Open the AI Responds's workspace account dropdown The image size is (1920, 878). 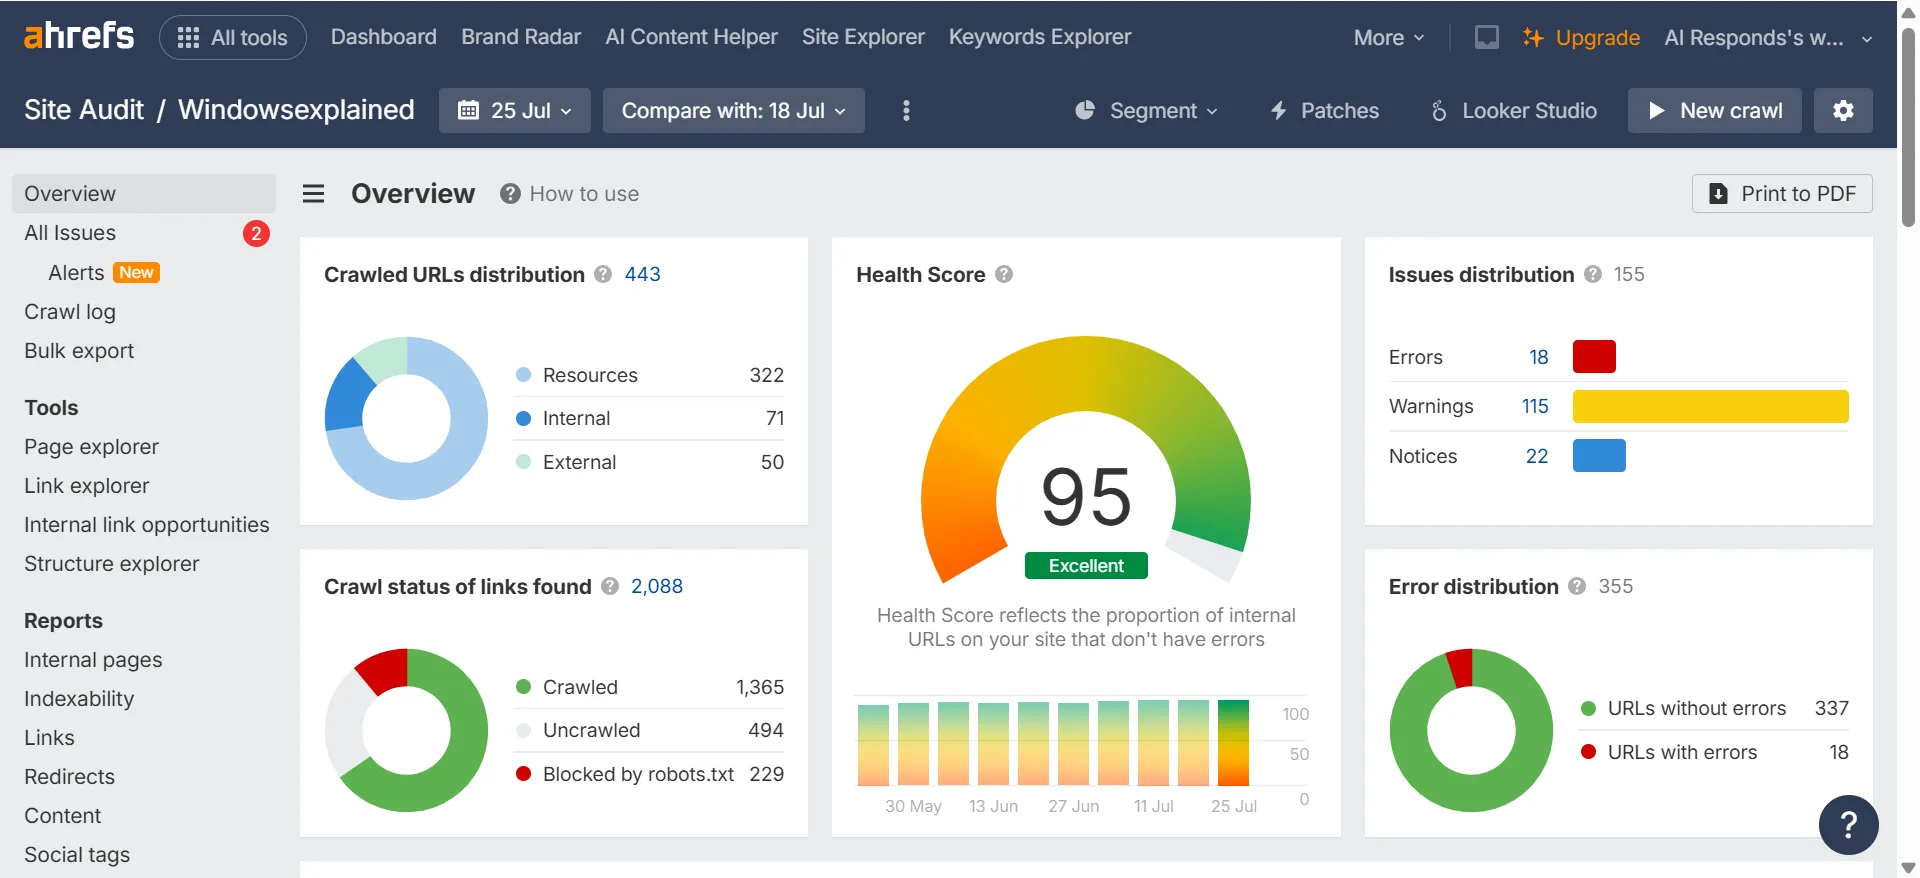pos(1768,38)
